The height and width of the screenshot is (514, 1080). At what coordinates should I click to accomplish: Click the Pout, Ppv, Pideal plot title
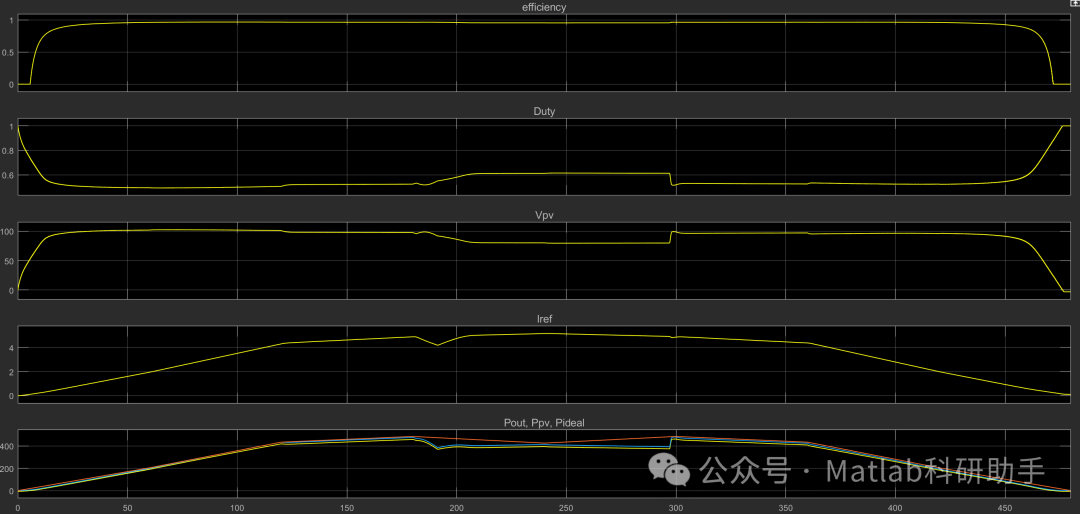pyautogui.click(x=544, y=422)
